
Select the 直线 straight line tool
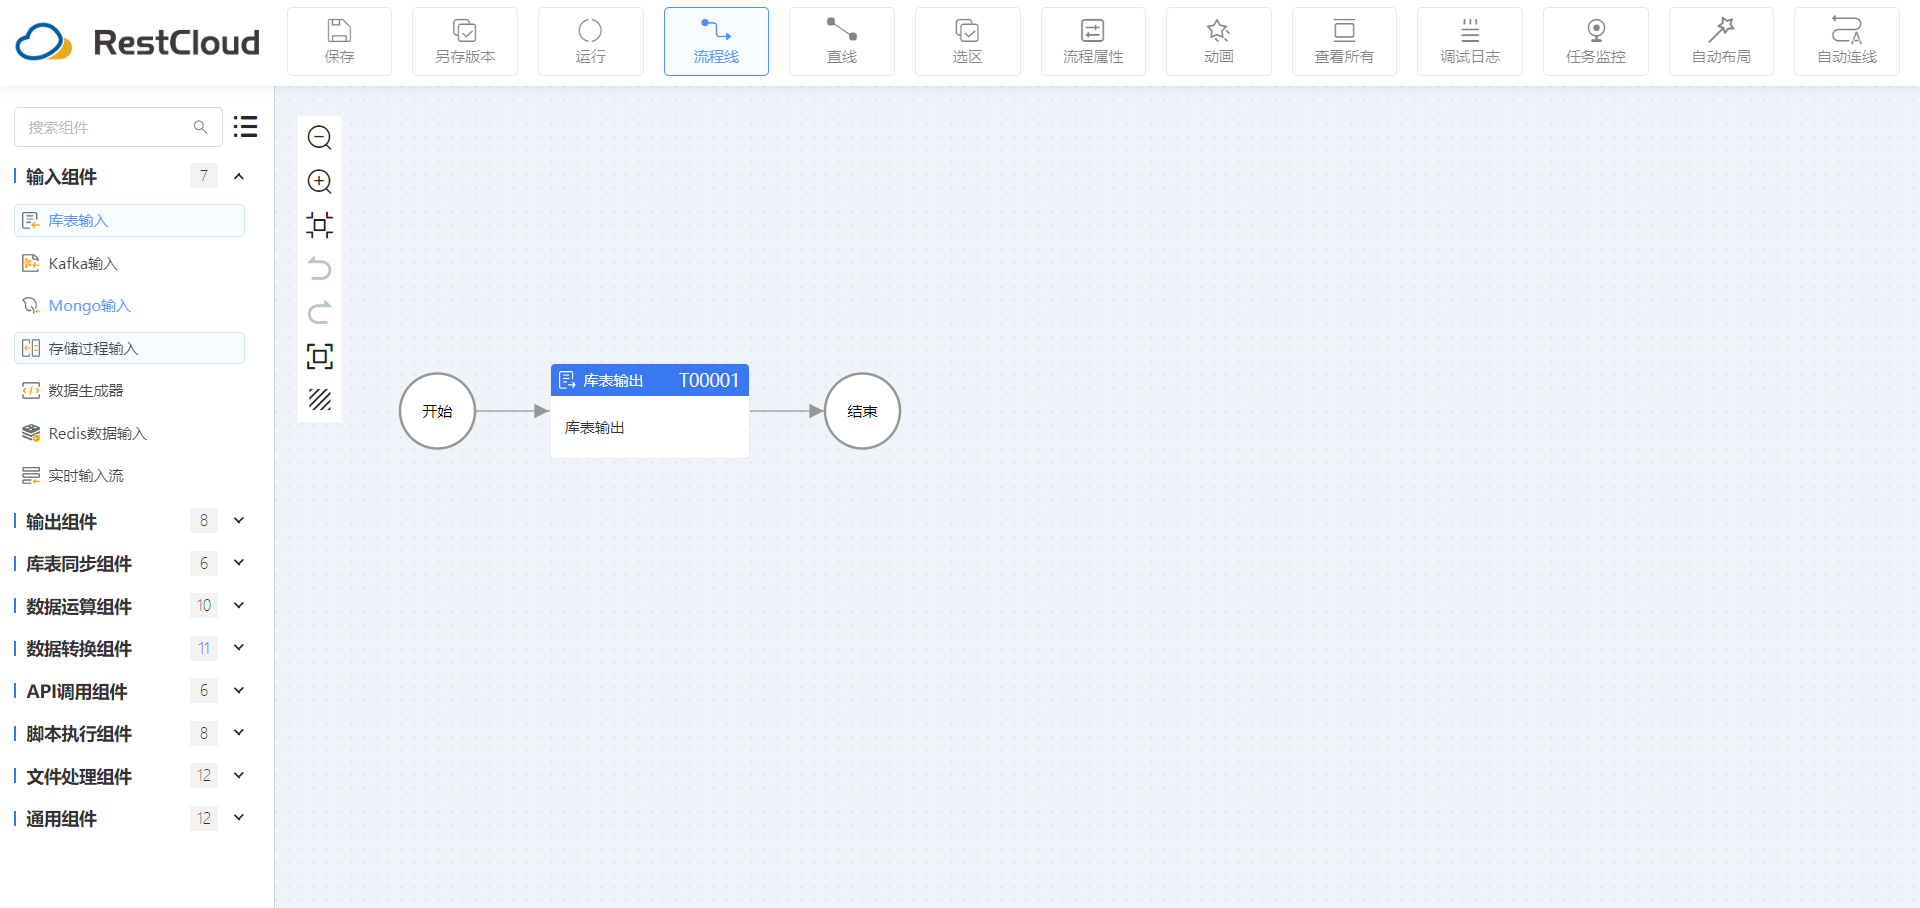[842, 42]
